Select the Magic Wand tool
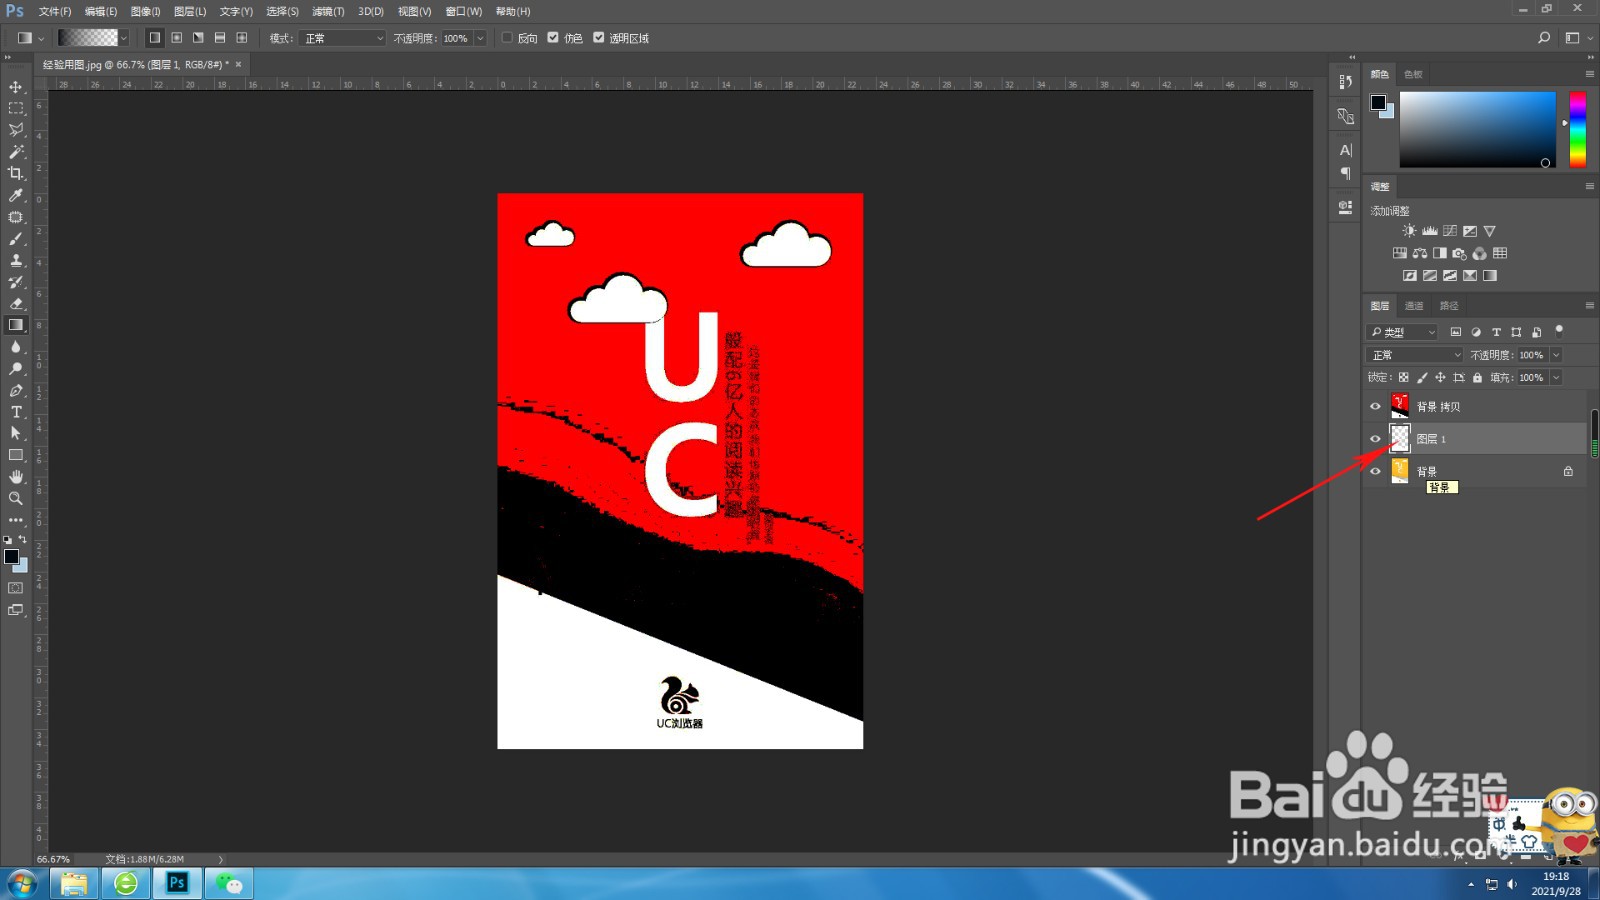 coord(16,152)
